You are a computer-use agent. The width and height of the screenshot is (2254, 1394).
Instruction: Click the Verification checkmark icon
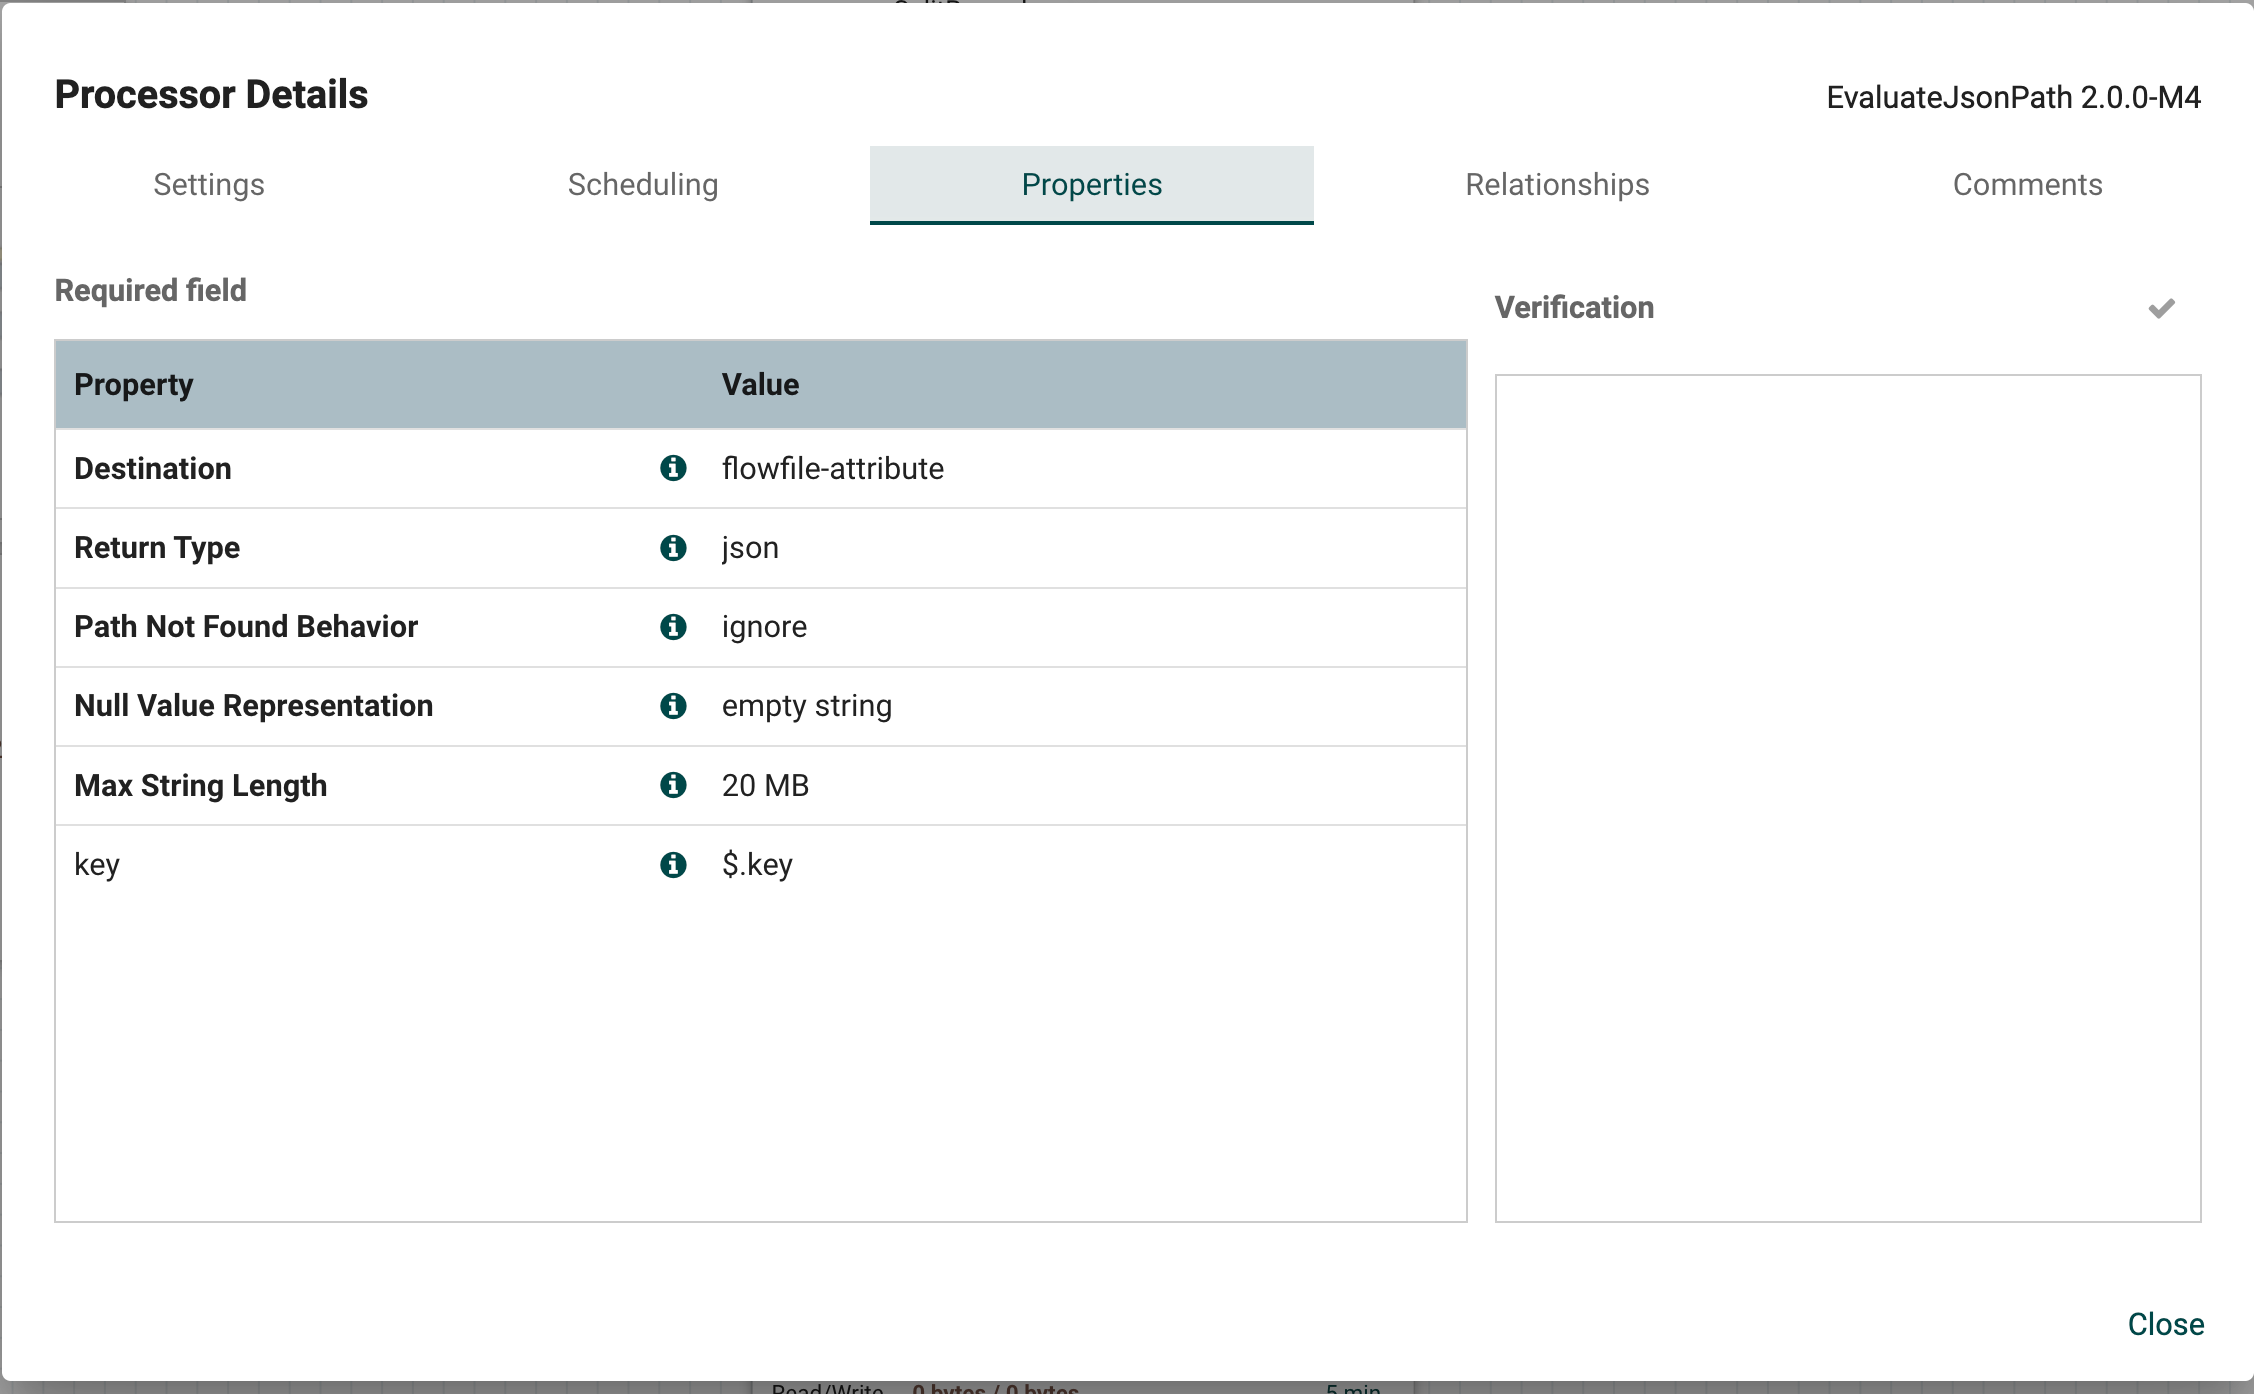(x=2161, y=308)
